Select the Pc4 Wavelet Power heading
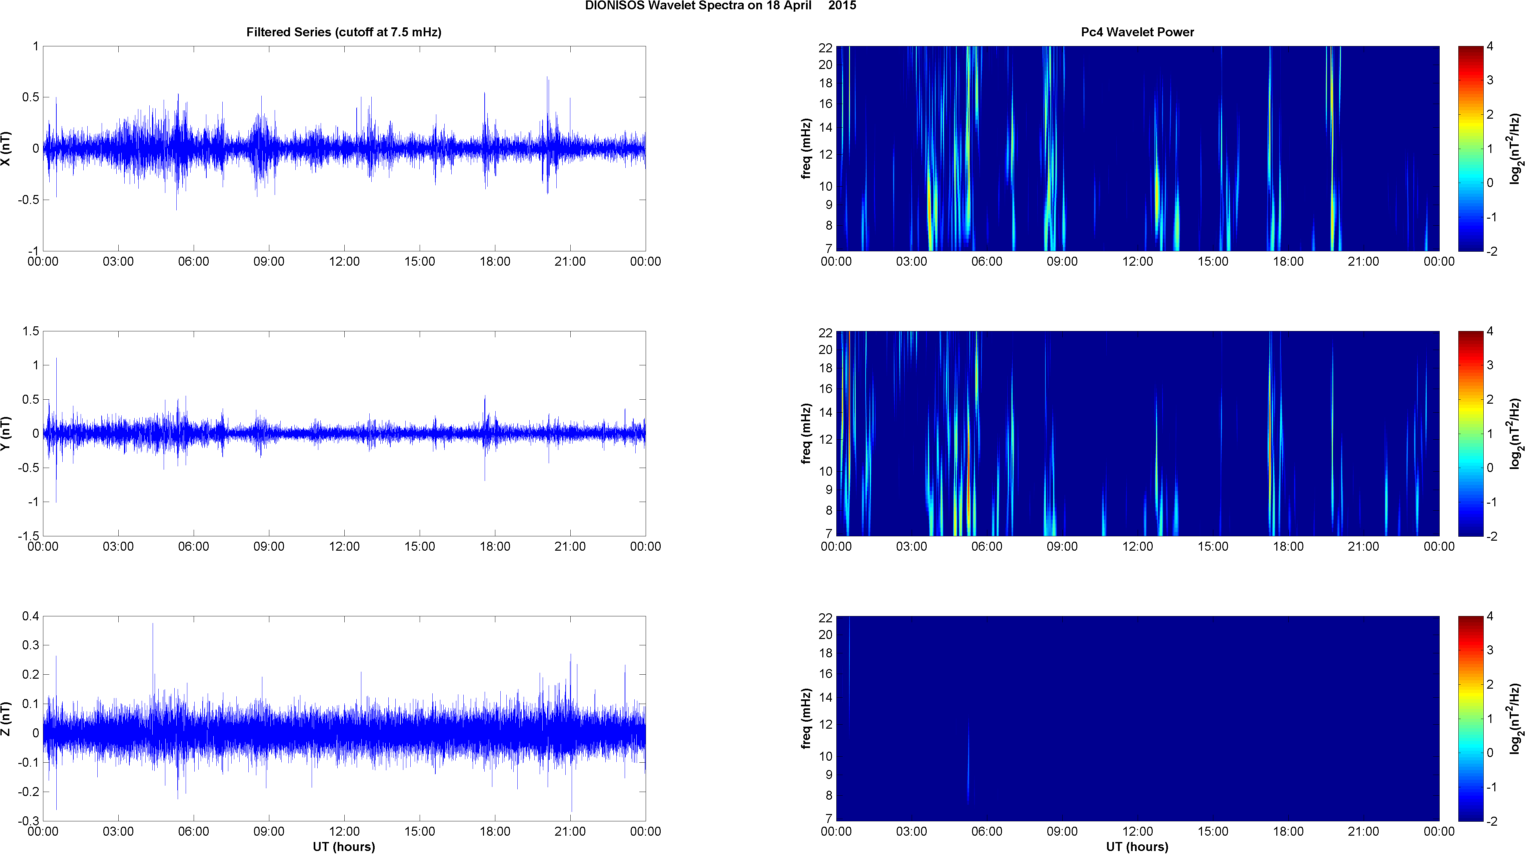 click(x=1137, y=32)
